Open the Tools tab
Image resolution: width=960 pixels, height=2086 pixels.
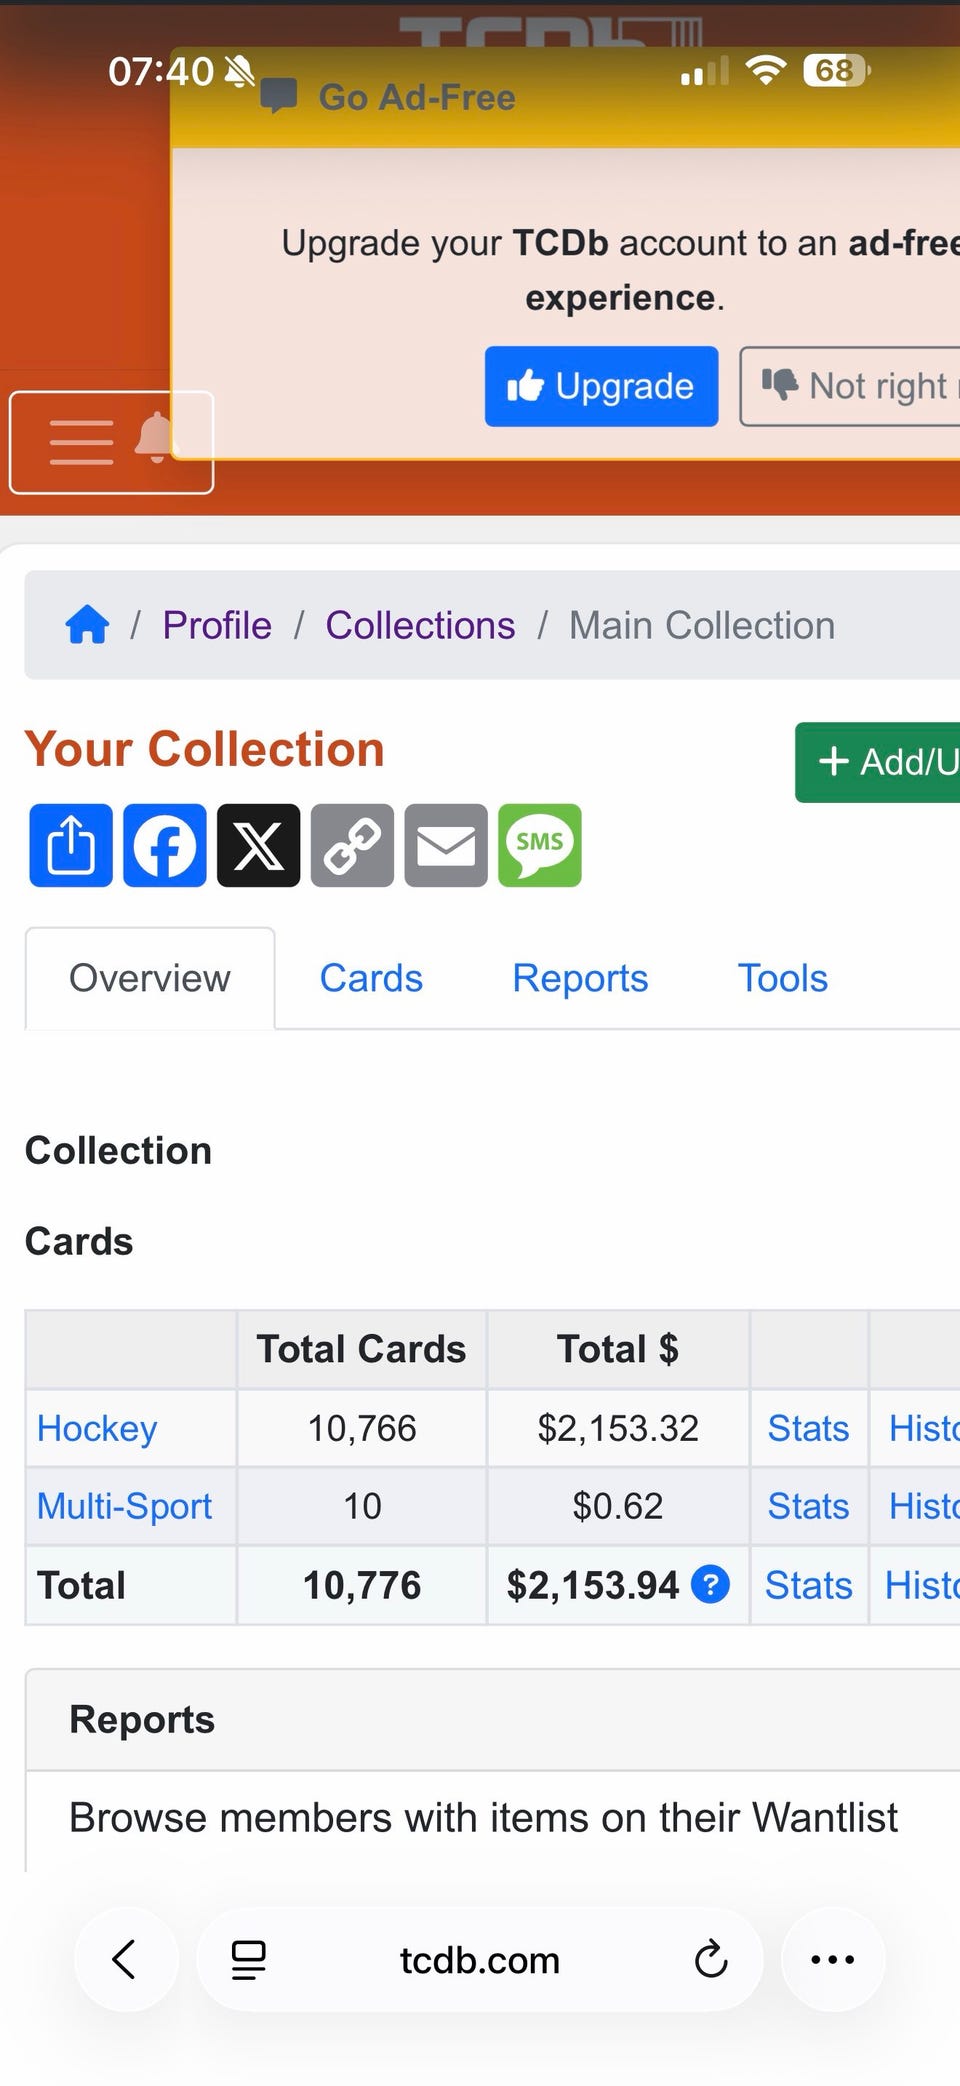(782, 978)
